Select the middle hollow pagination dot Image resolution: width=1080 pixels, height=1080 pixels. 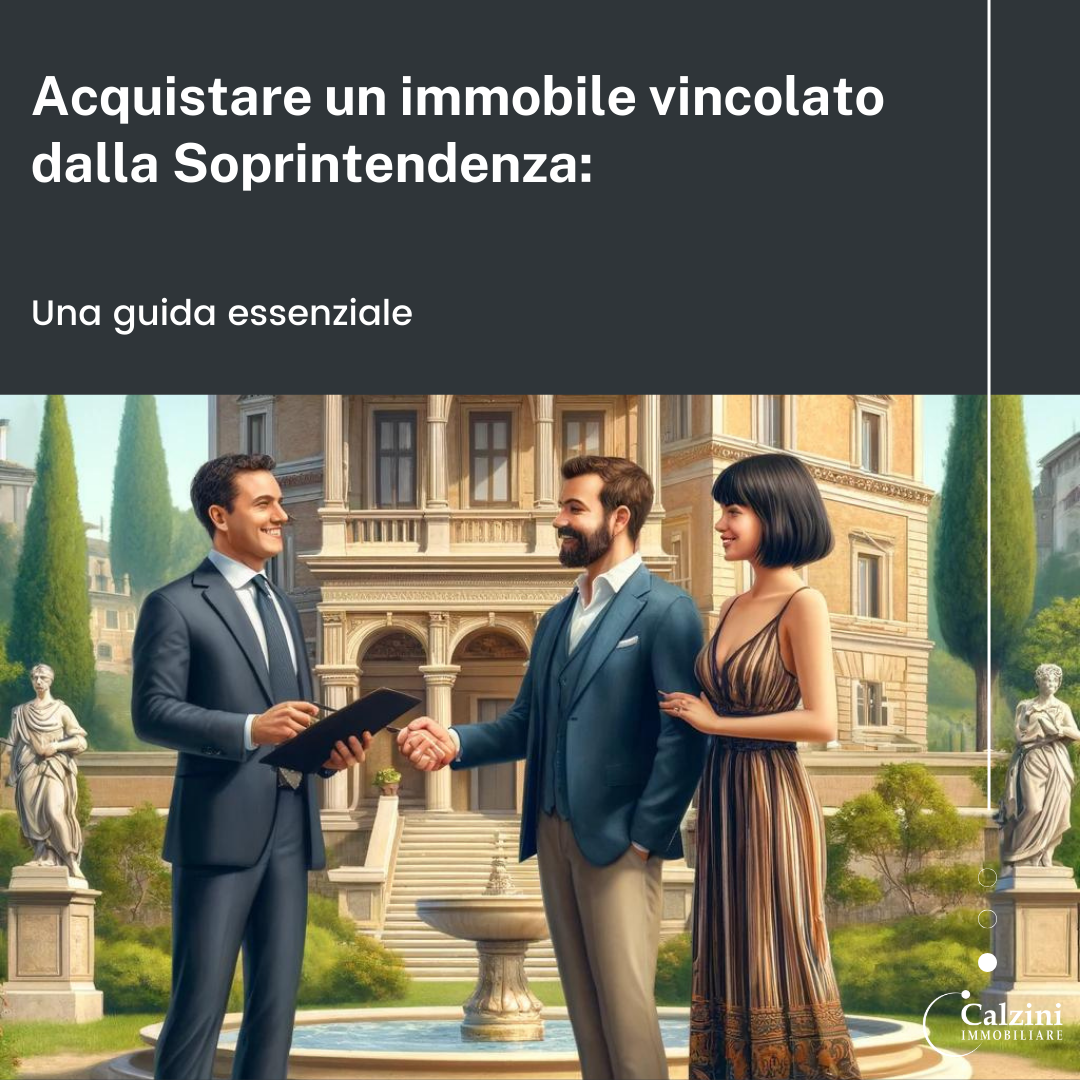[987, 919]
